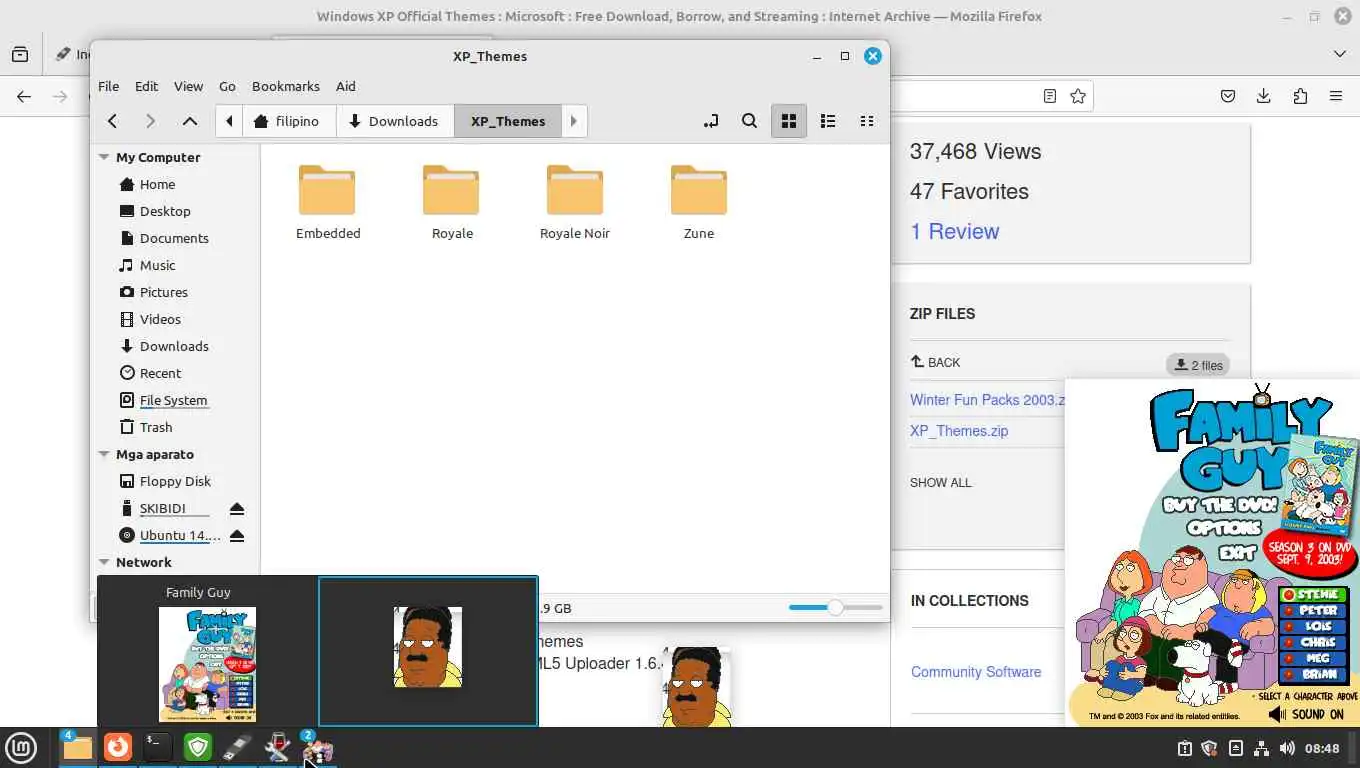The width and height of the screenshot is (1360, 768).
Task: Click Terminal icon in taskbar
Action: pos(158,747)
